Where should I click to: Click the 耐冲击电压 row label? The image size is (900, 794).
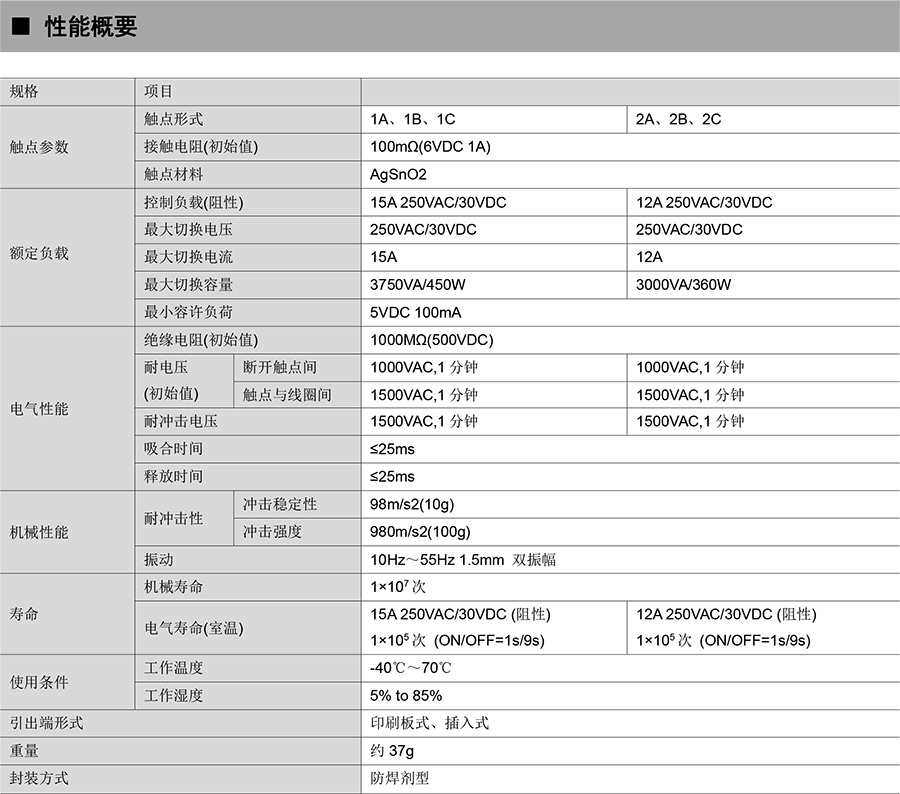(180, 422)
